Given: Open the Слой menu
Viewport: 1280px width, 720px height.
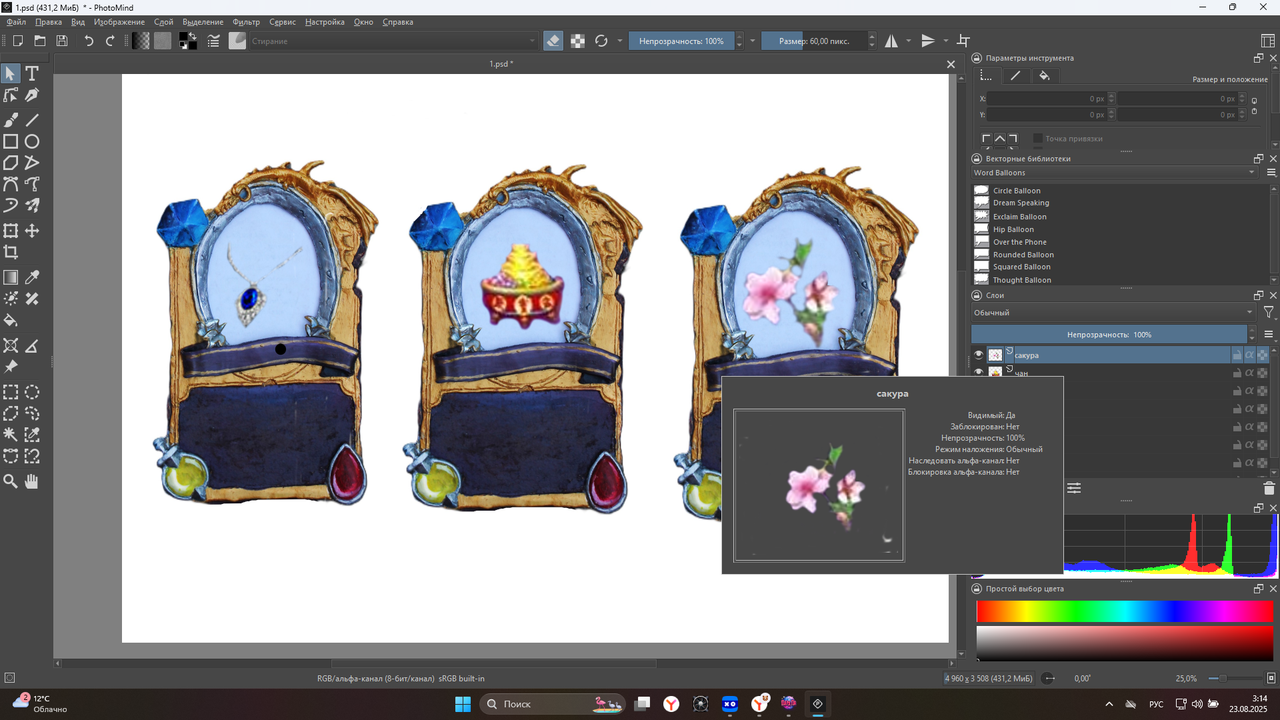Looking at the screenshot, I should point(163,21).
